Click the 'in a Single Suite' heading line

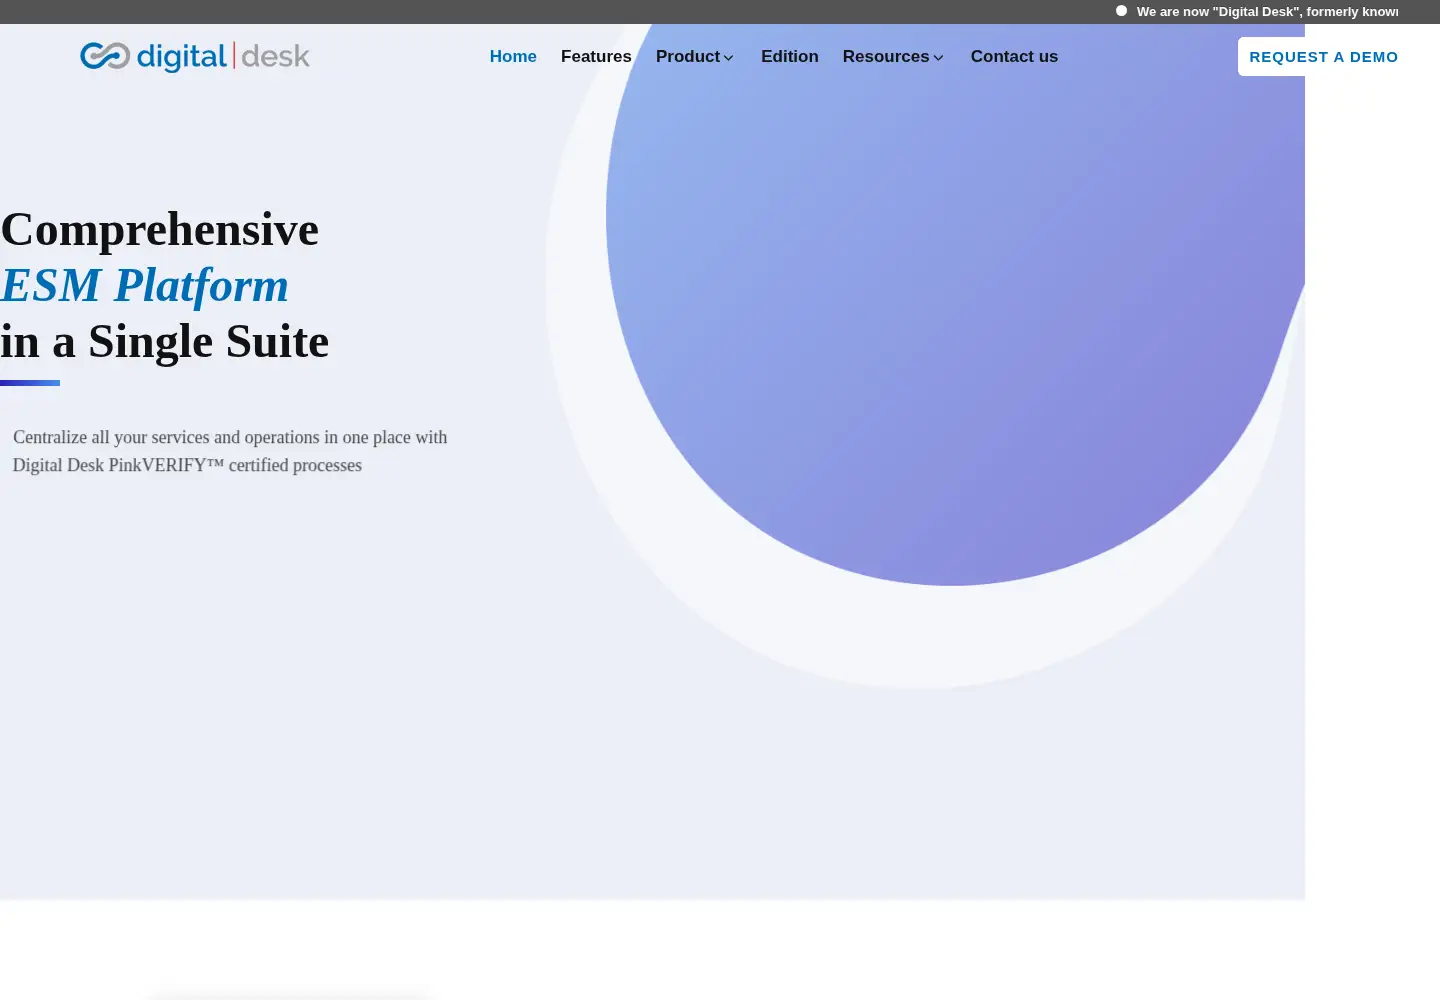pyautogui.click(x=165, y=342)
